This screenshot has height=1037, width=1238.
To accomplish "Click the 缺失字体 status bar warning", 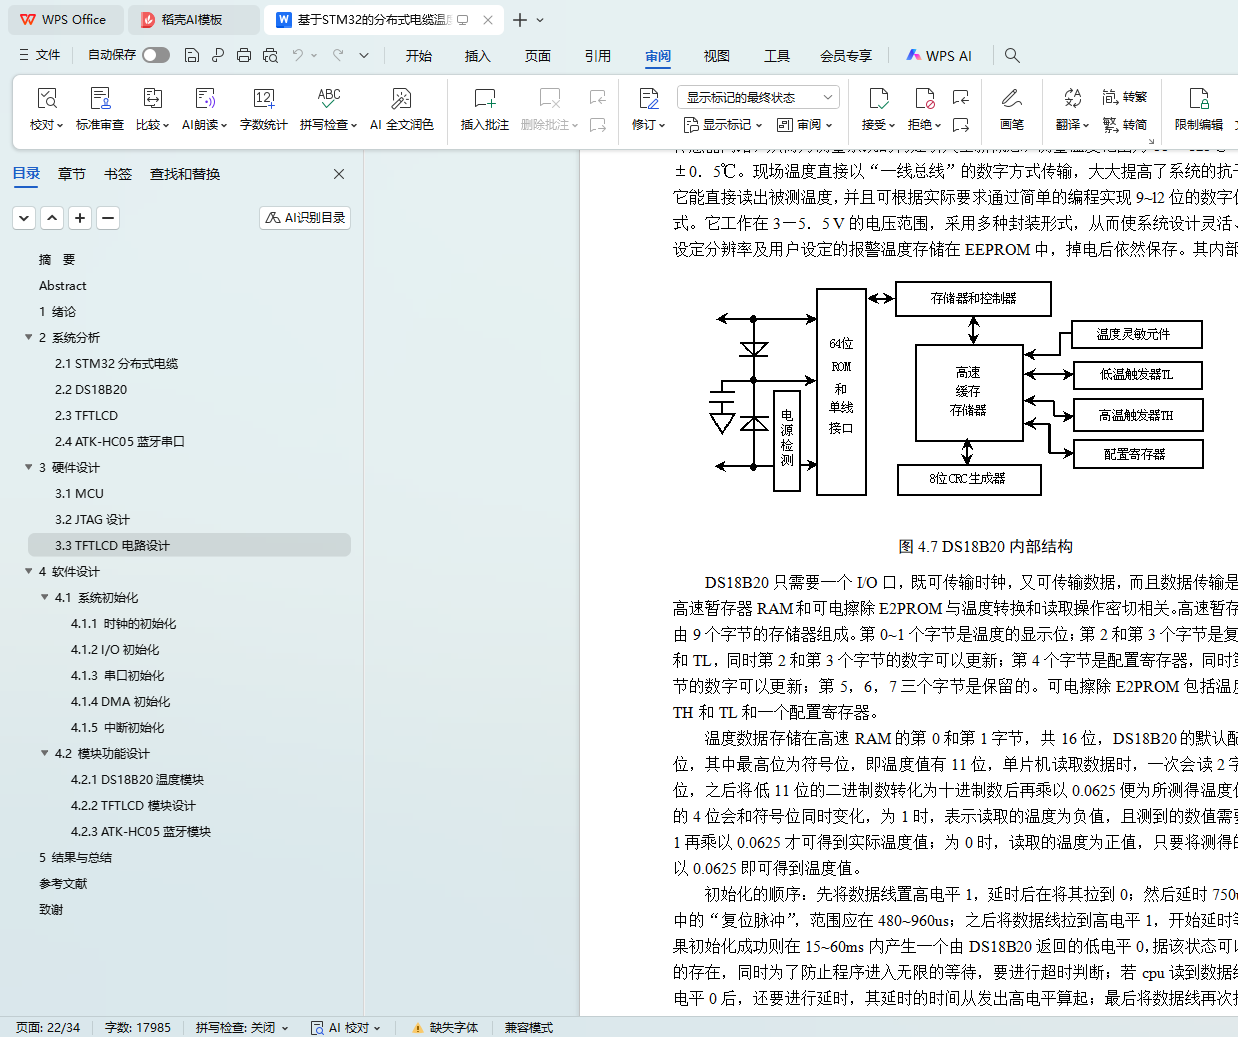I will (445, 1027).
